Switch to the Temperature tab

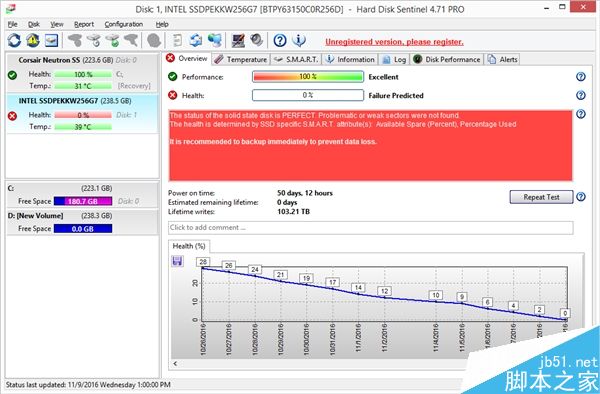coord(241,59)
